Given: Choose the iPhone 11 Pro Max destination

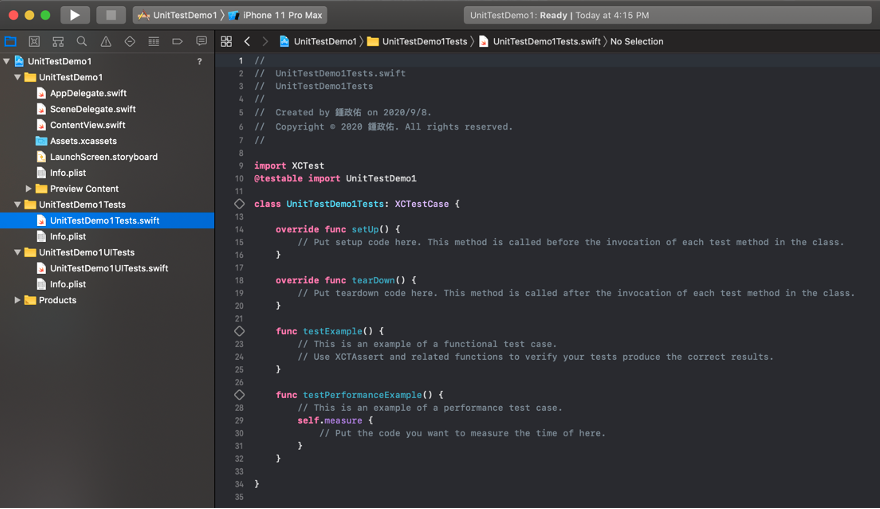Looking at the screenshot, I should click(275, 15).
